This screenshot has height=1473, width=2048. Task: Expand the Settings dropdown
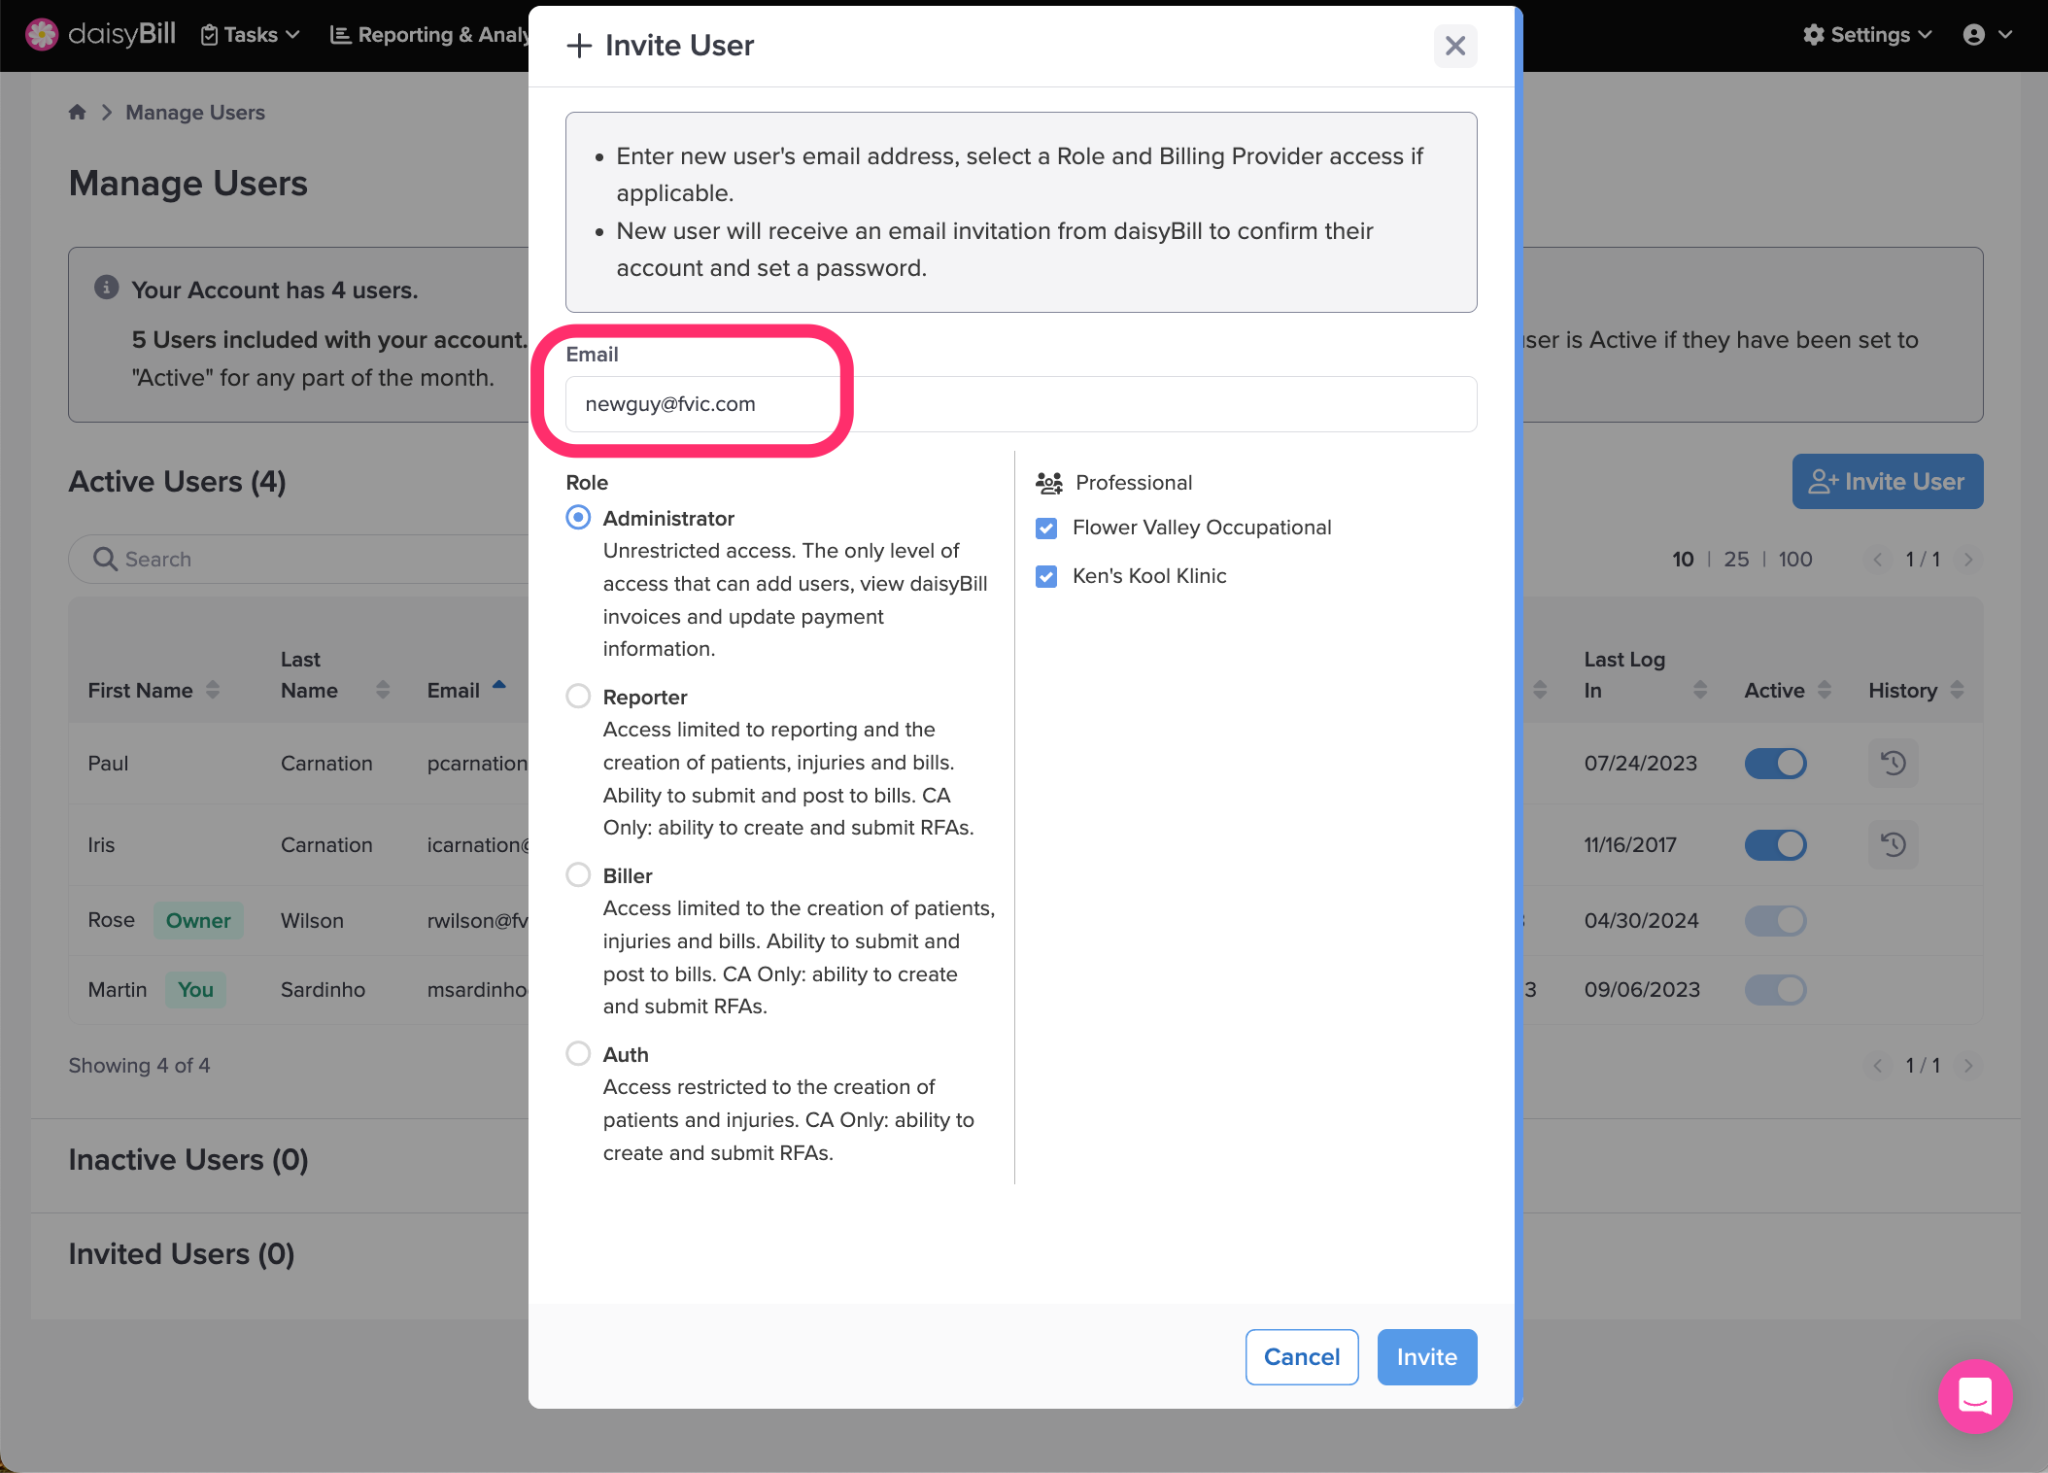[1867, 35]
